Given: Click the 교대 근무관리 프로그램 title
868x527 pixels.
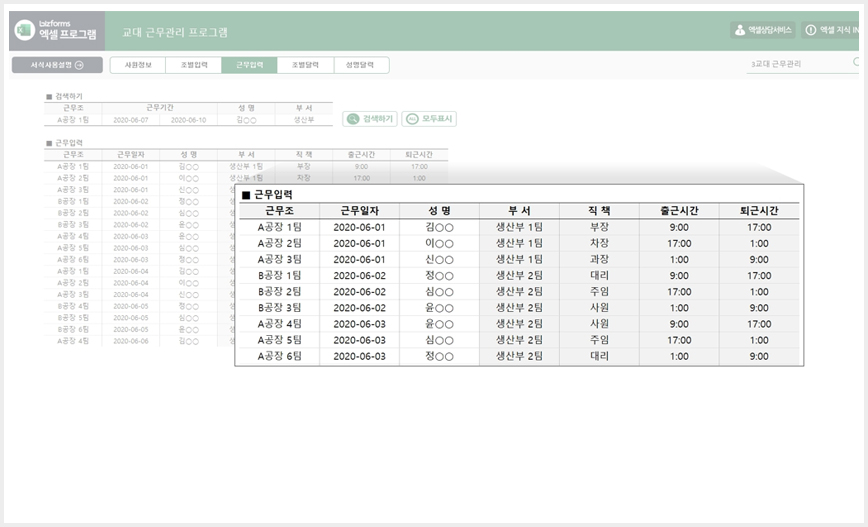Looking at the screenshot, I should [x=175, y=32].
